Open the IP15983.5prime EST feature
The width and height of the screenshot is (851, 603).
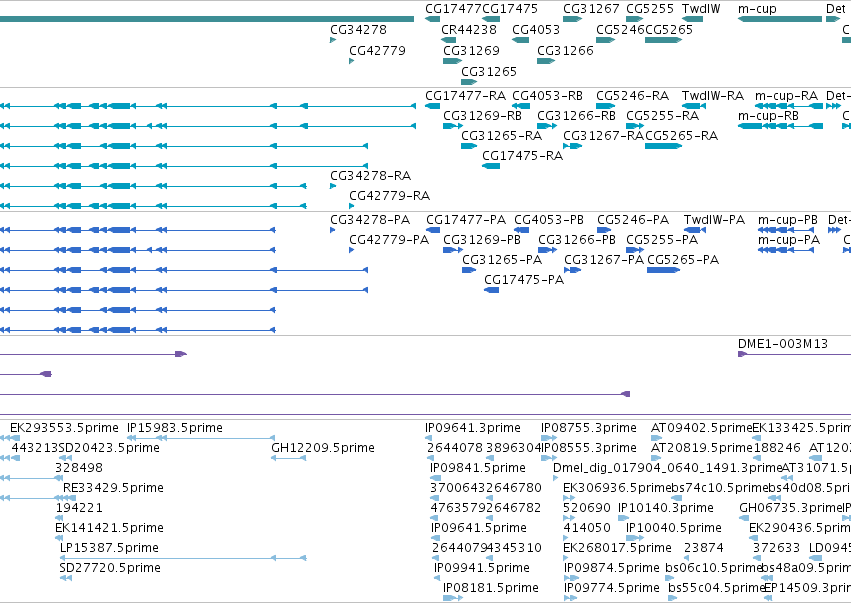[x=201, y=438]
